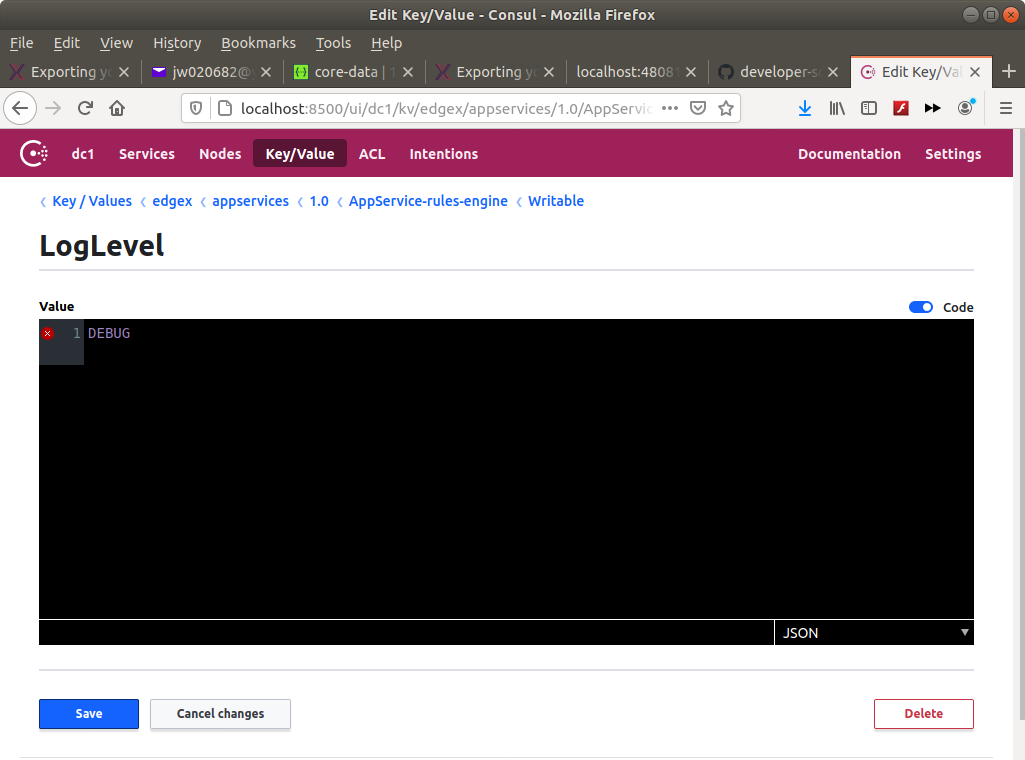Open the Downloads panel
Screen dimensions: 1025x760
[x=805, y=108]
